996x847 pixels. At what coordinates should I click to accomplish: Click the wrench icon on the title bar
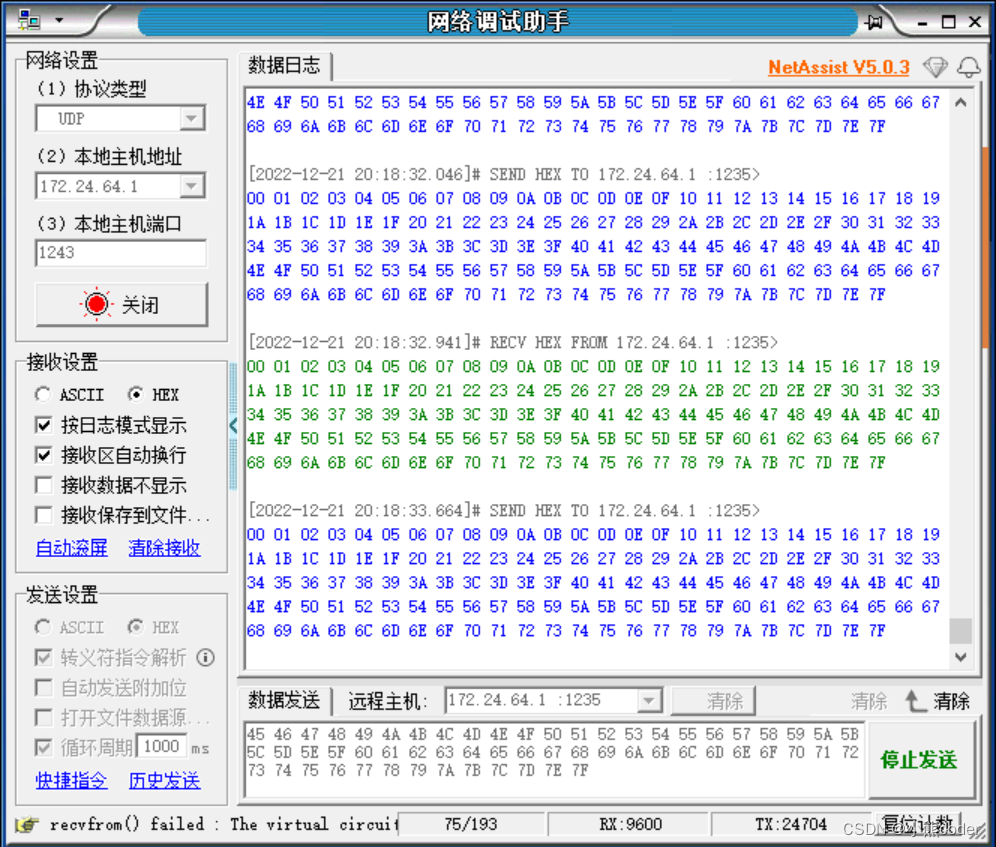point(876,20)
